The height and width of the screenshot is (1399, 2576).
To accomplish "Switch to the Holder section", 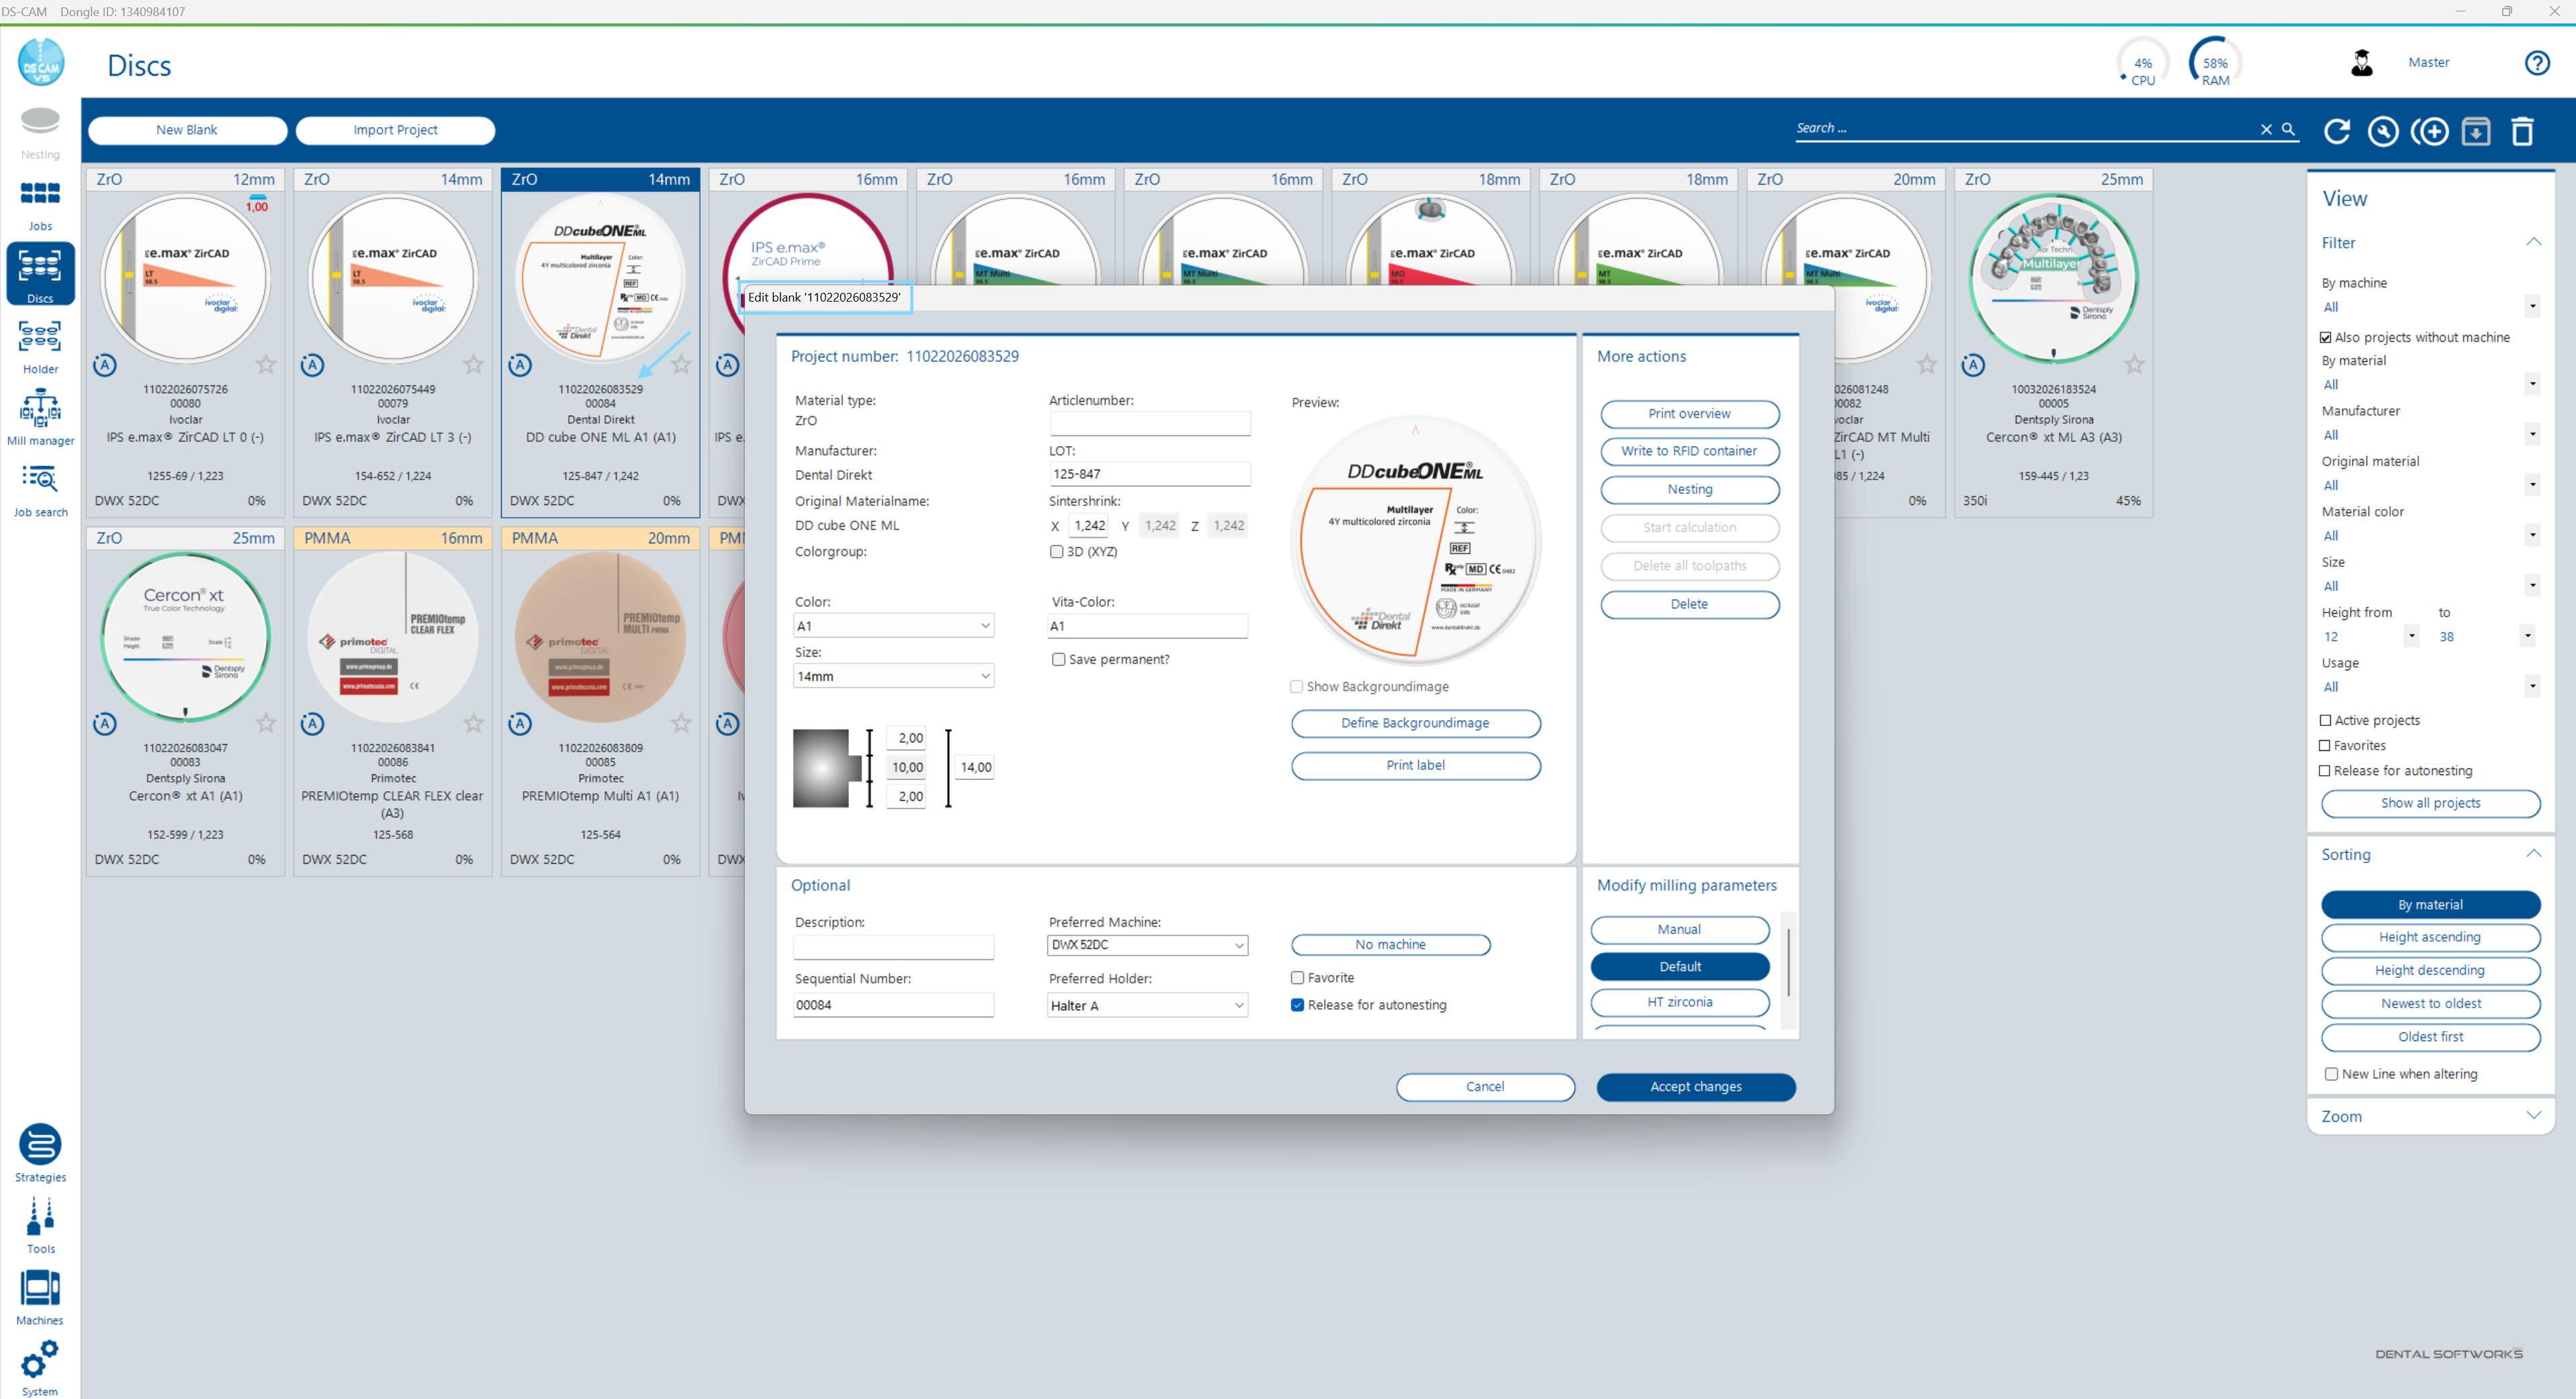I will [40, 345].
